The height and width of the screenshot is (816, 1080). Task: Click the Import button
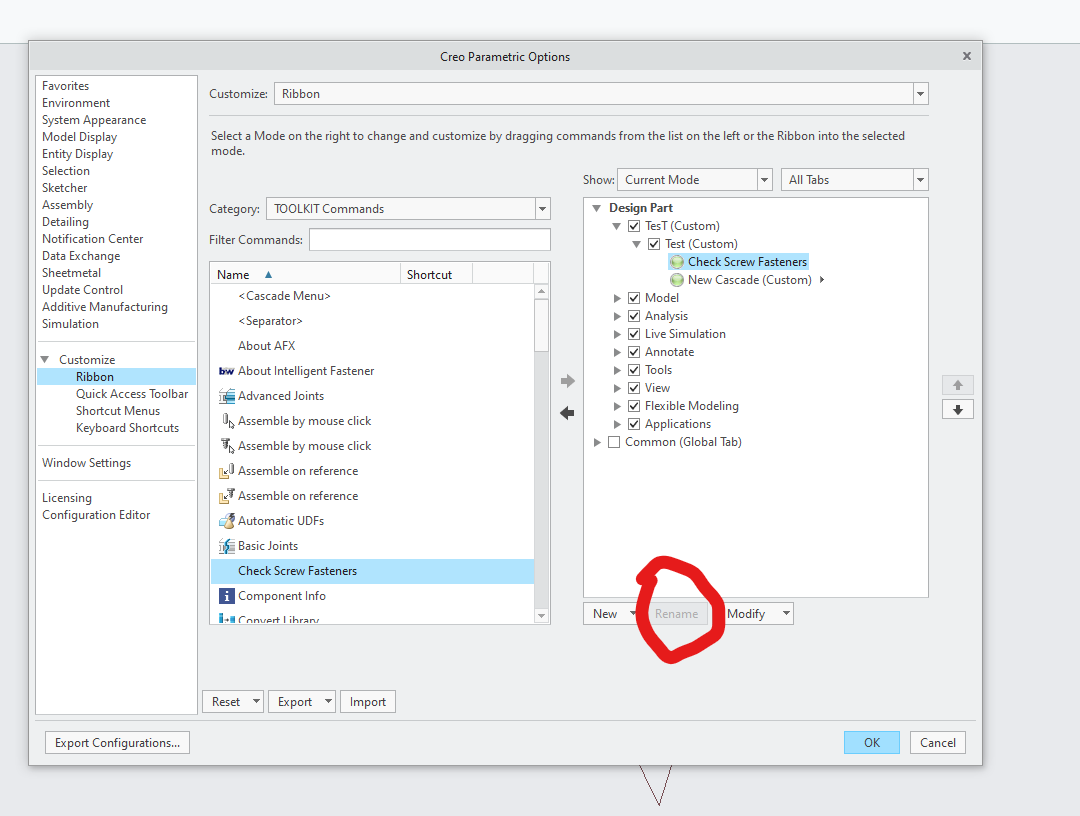367,701
